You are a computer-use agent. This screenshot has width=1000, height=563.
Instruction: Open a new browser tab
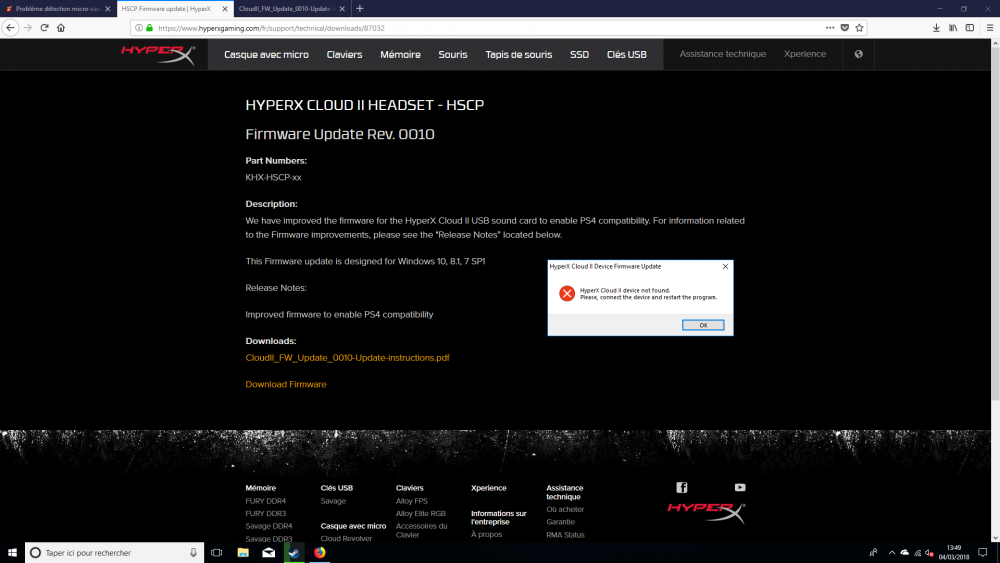(360, 8)
